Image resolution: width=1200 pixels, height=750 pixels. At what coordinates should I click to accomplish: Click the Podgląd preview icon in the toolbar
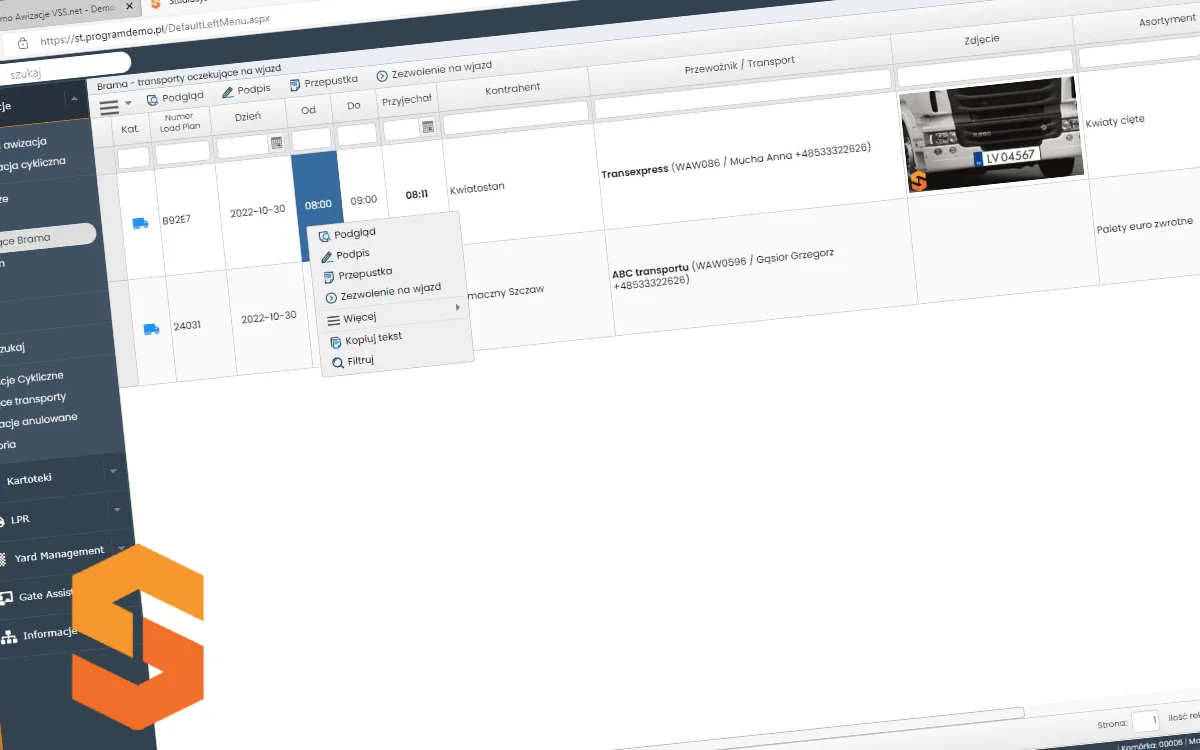(x=153, y=100)
